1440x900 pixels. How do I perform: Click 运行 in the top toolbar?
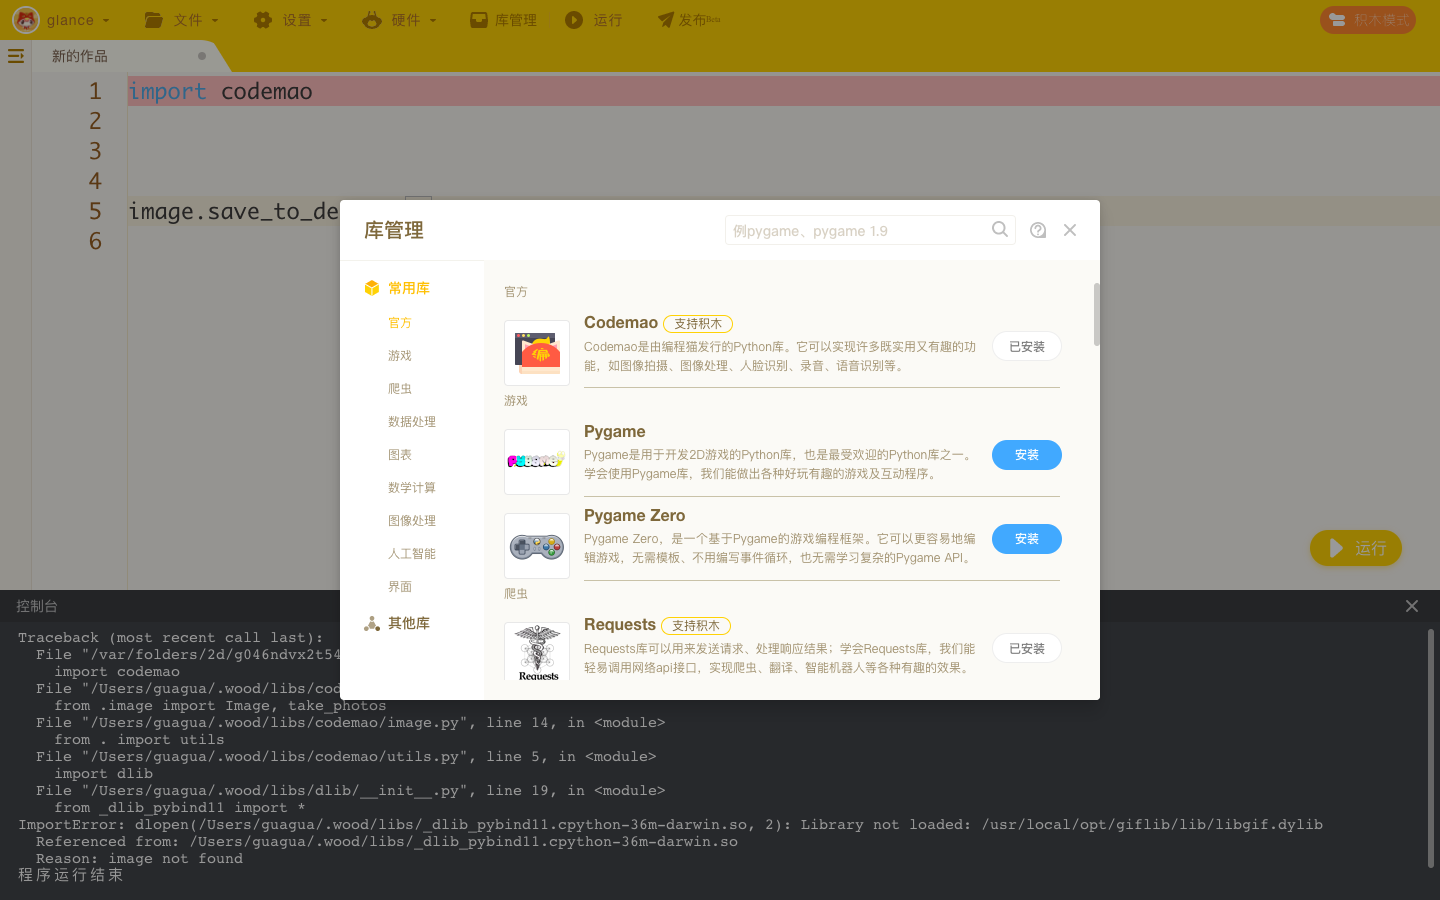594,20
